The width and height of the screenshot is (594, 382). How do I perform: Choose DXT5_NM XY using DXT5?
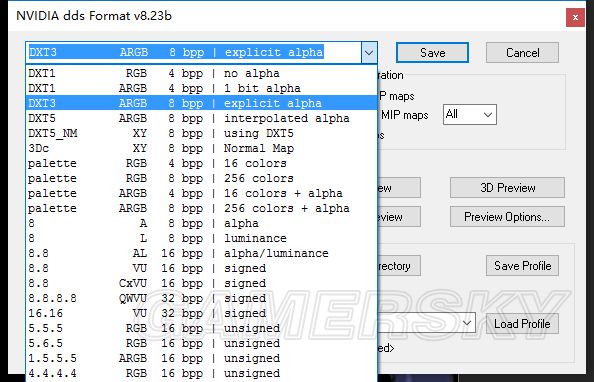click(202, 133)
